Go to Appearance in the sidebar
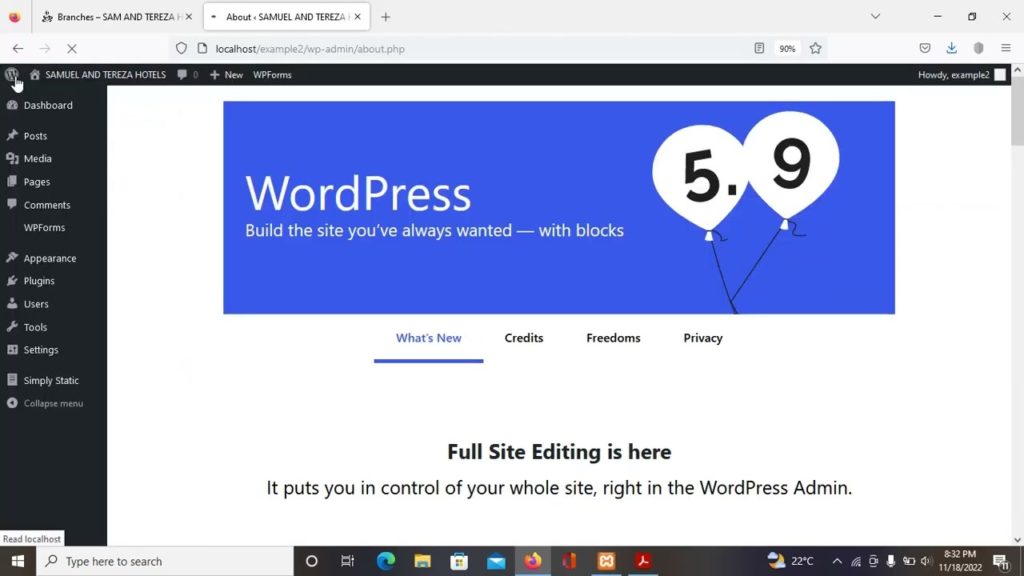Viewport: 1024px width, 576px height. [x=49, y=258]
